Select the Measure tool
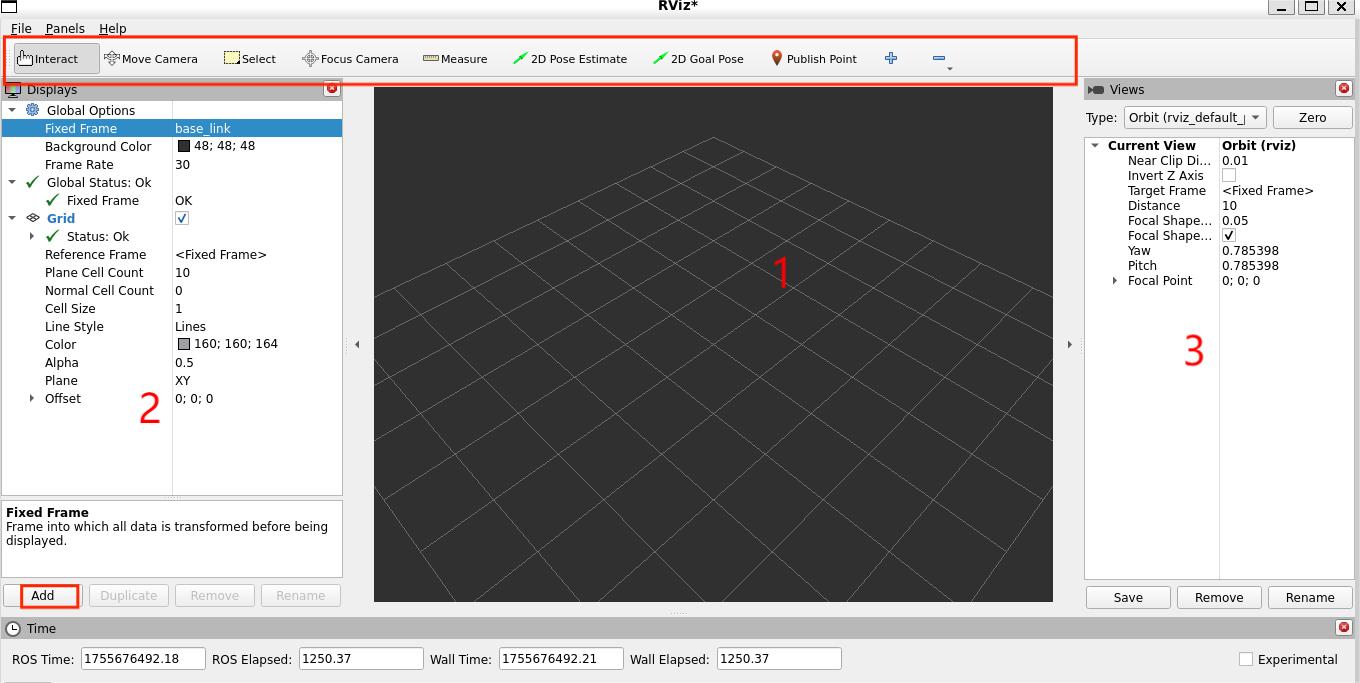The width and height of the screenshot is (1360, 683). (x=455, y=58)
